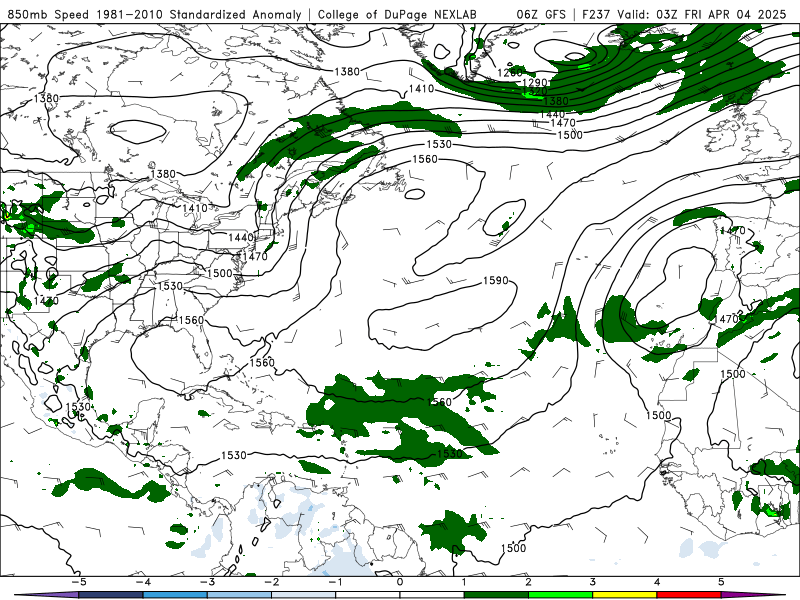Click the 1320 contour label
Viewport: 800px width, 600px height.
(535, 92)
